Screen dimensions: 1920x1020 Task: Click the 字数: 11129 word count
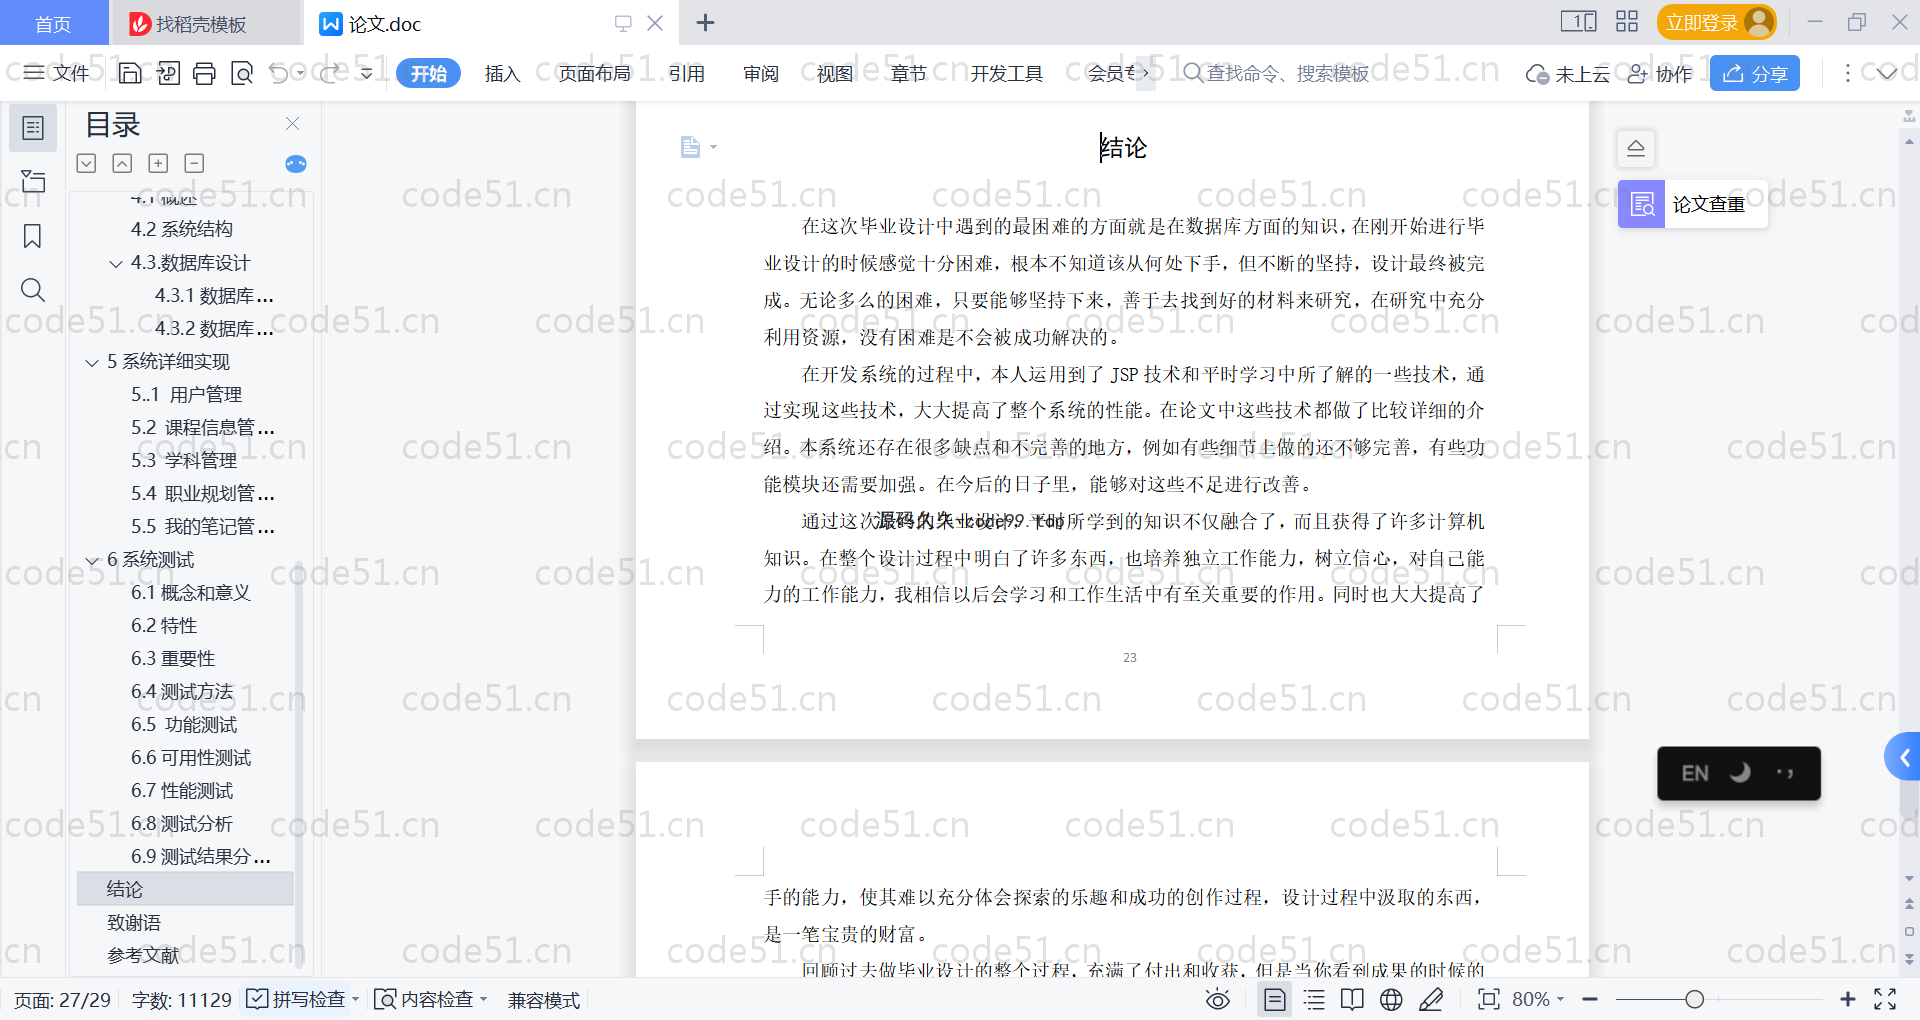click(x=181, y=999)
